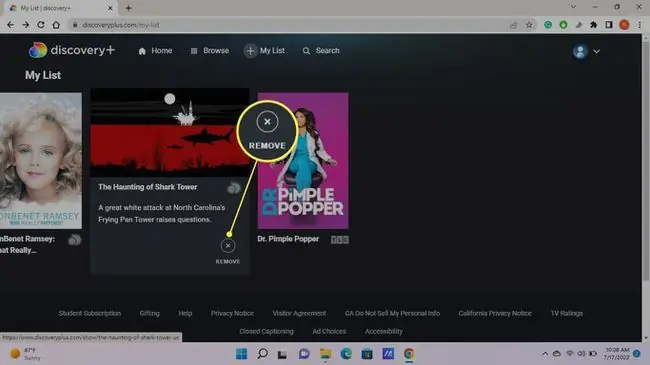Open CA Do Not Sell My Personal Info link
The width and height of the screenshot is (650, 365).
392,313
